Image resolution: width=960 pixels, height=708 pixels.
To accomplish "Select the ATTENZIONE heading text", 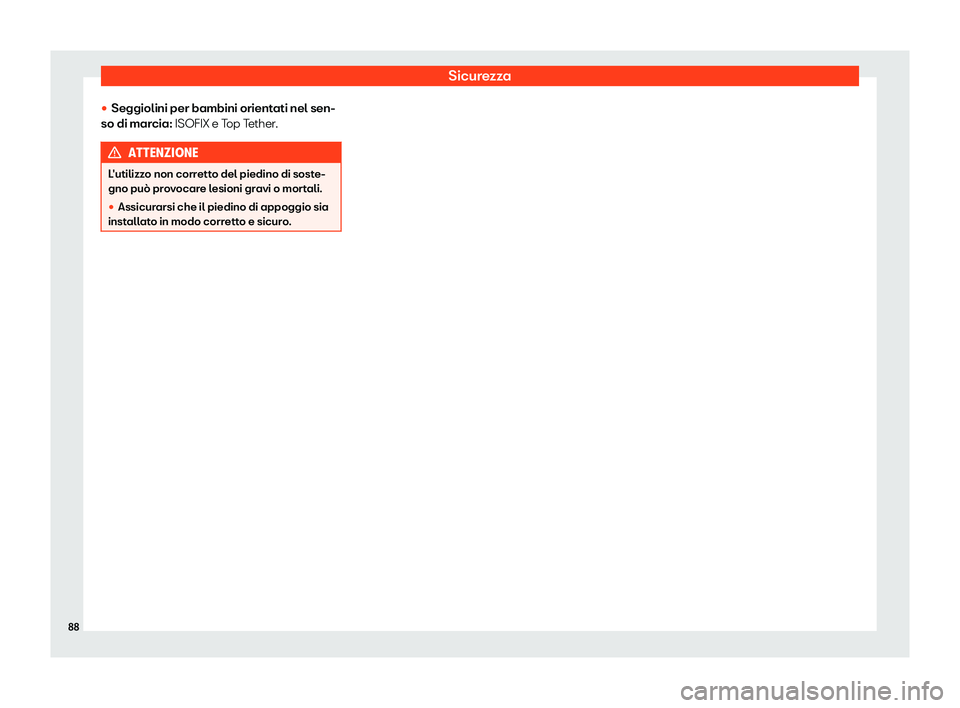I will click(x=163, y=153).
